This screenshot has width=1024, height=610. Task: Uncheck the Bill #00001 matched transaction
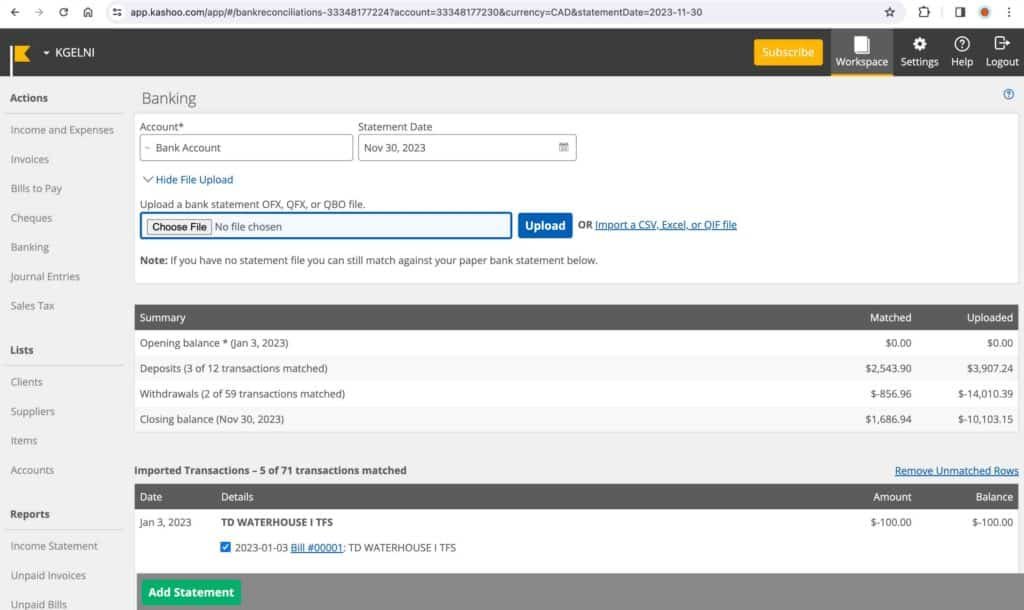pyautogui.click(x=225, y=547)
